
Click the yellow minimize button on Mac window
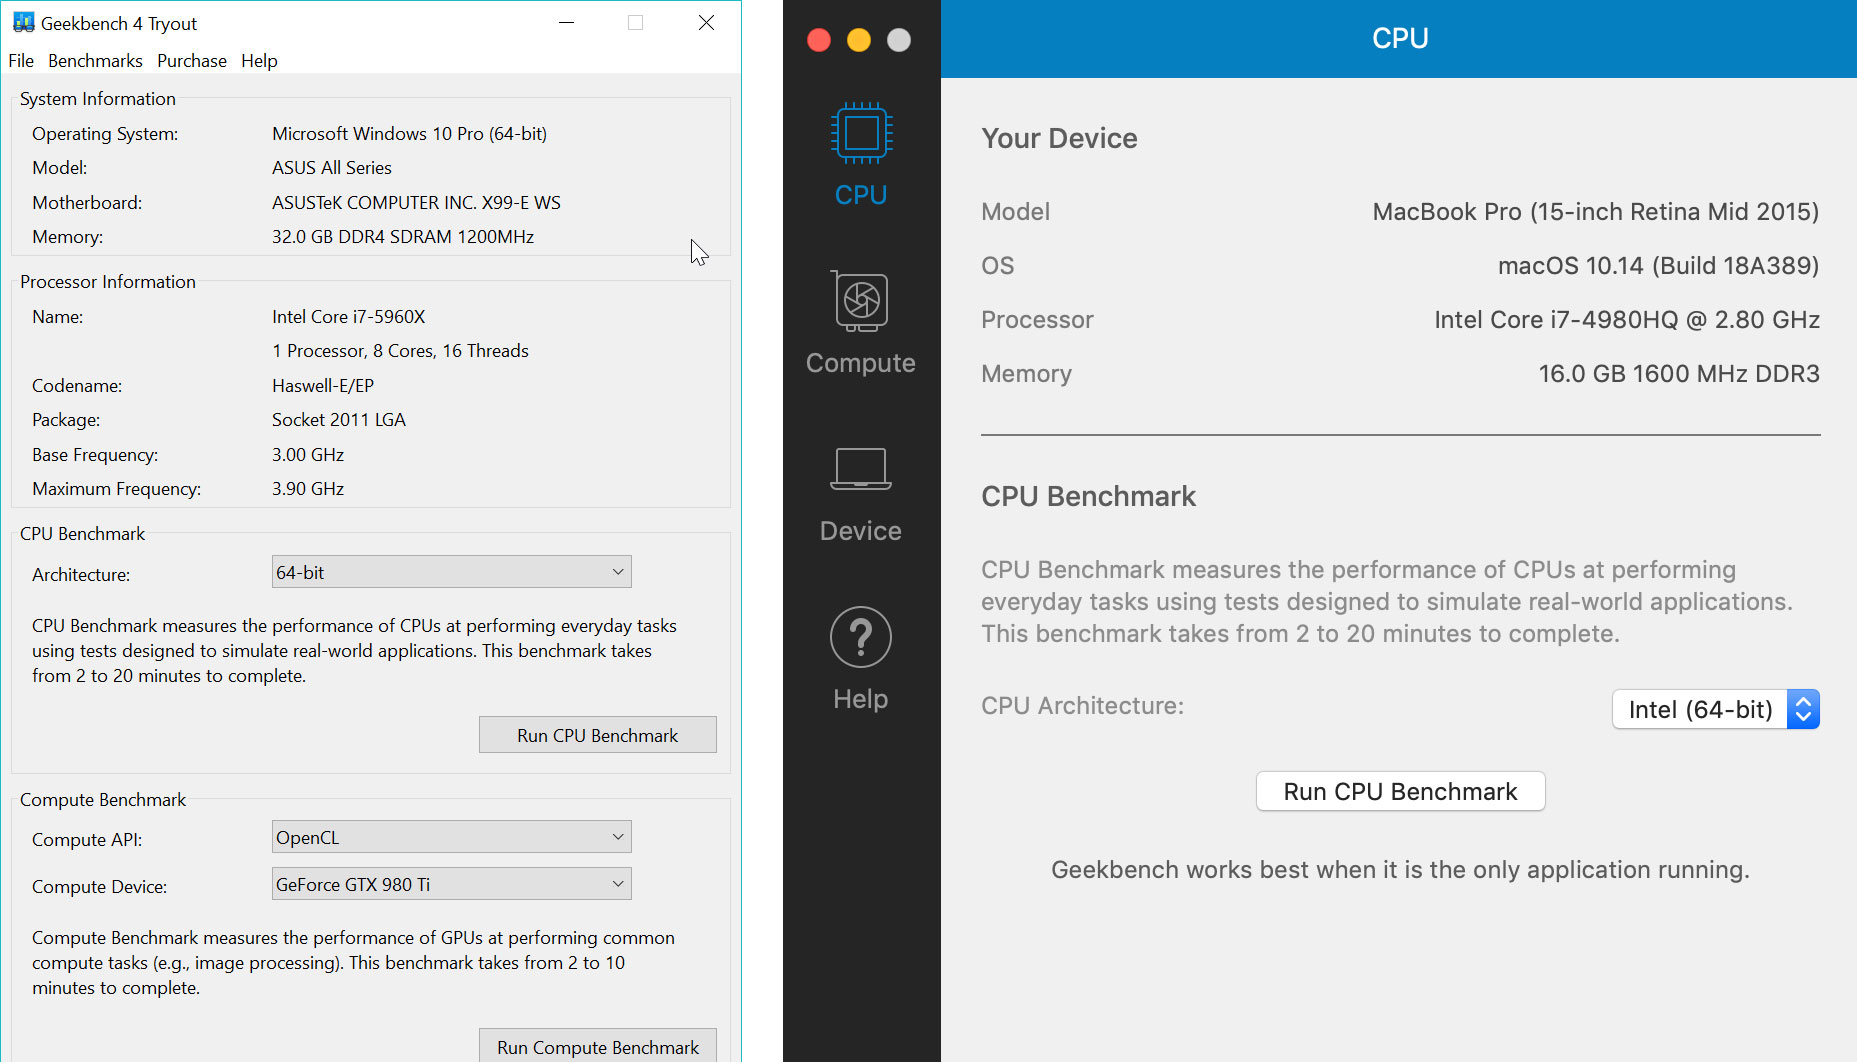click(859, 40)
